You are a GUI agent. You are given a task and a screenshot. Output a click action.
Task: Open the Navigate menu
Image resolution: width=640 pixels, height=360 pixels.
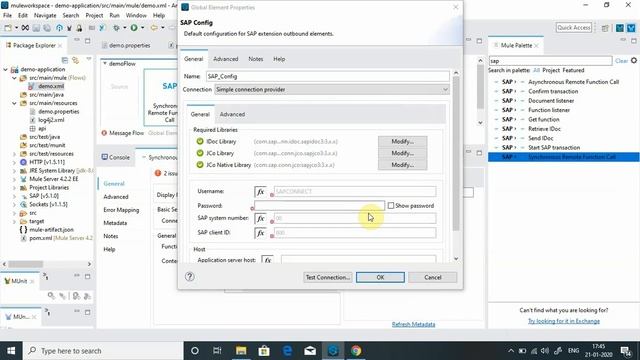[45, 16]
